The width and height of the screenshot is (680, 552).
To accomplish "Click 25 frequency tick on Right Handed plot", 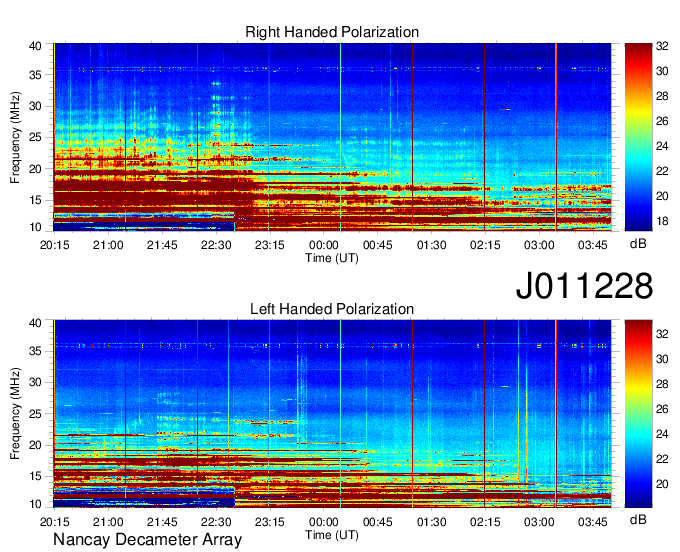I will point(35,137).
